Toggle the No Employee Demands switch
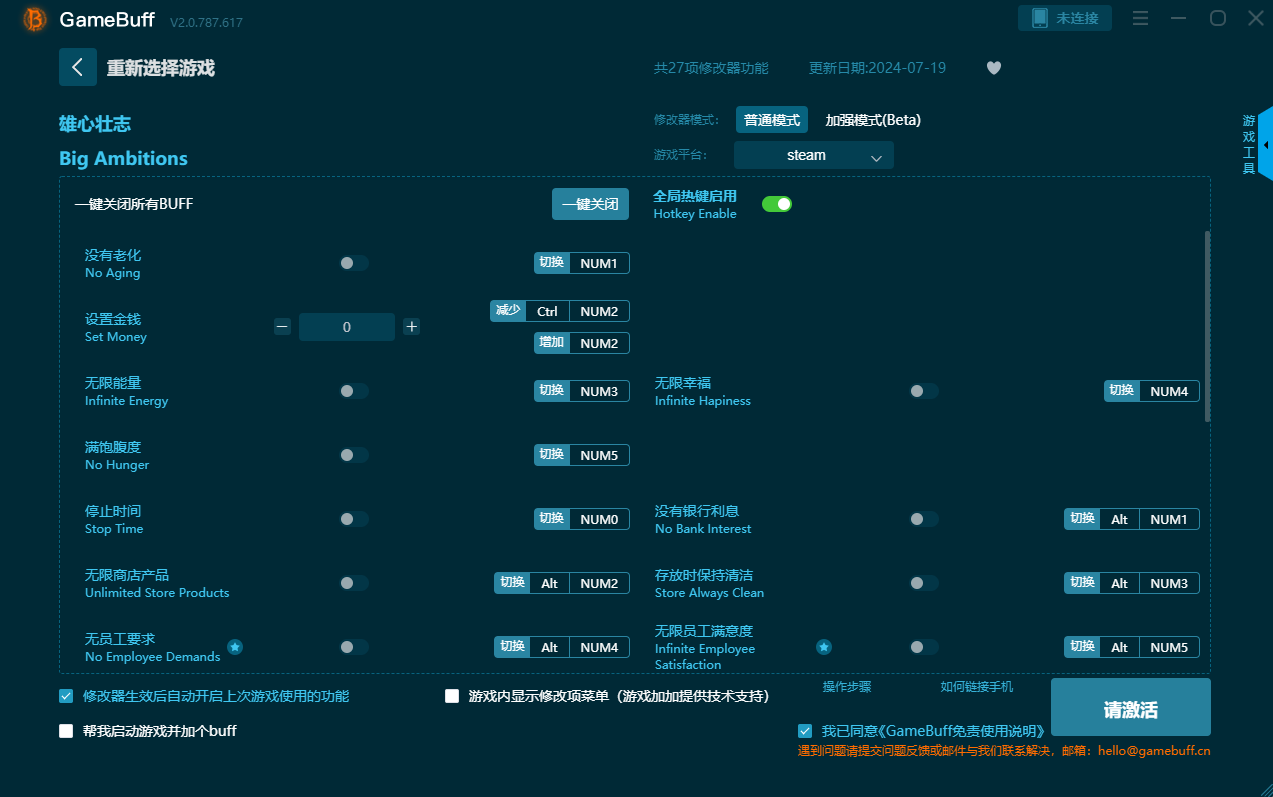 [x=354, y=647]
